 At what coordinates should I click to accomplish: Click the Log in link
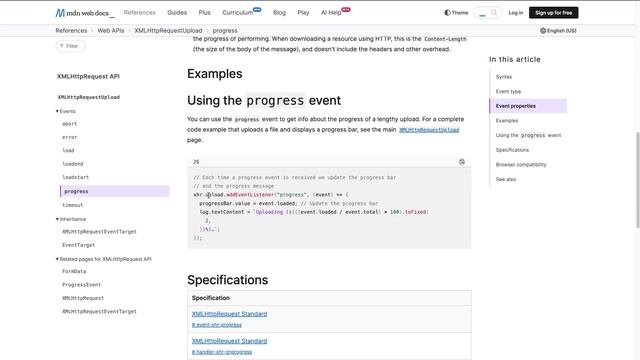point(516,13)
